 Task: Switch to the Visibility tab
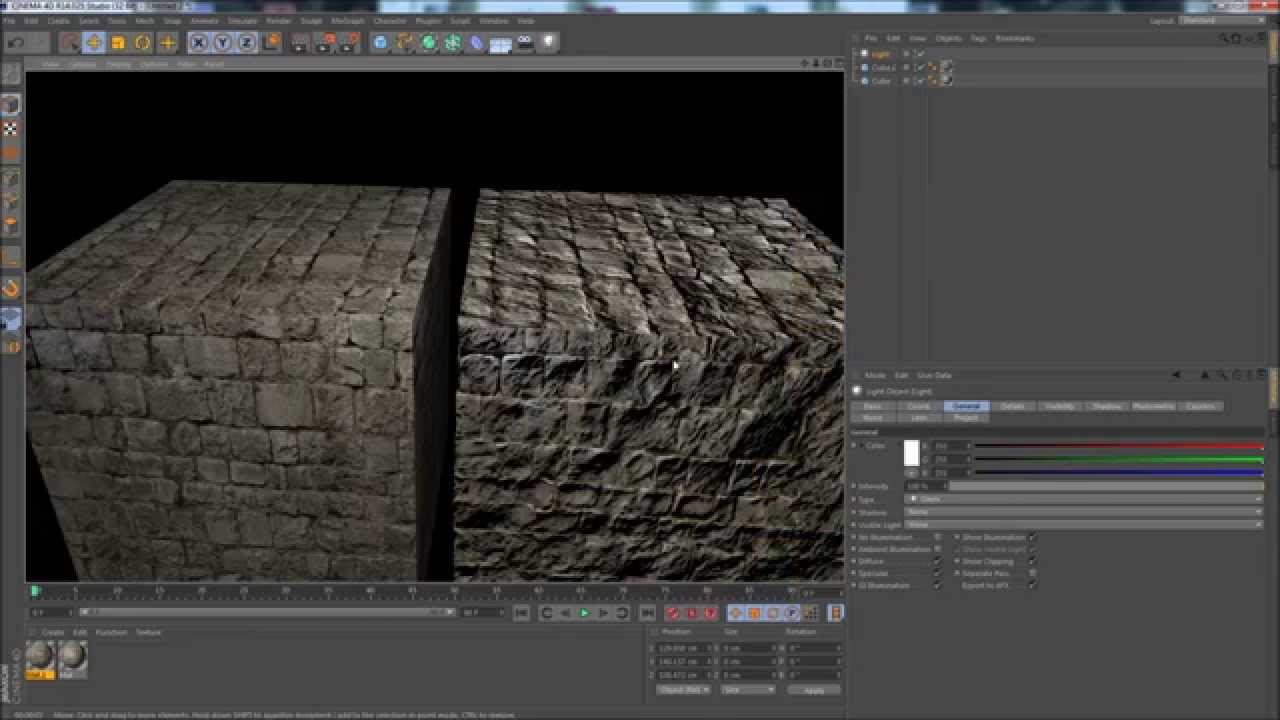coord(1060,406)
